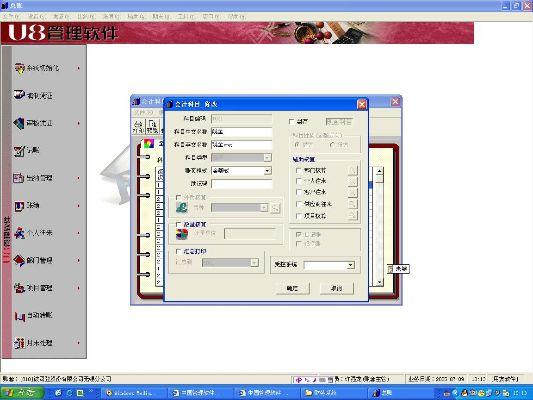Open System Initialization in the sidebar

[37, 68]
